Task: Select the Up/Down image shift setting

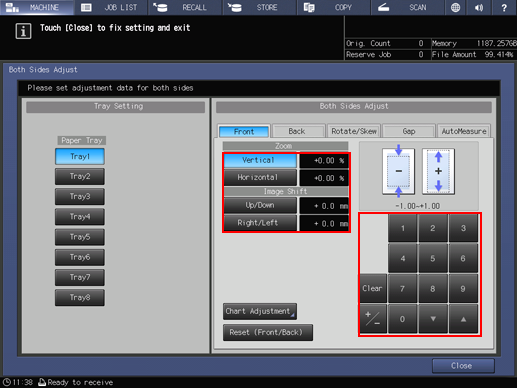Action: pyautogui.click(x=260, y=205)
